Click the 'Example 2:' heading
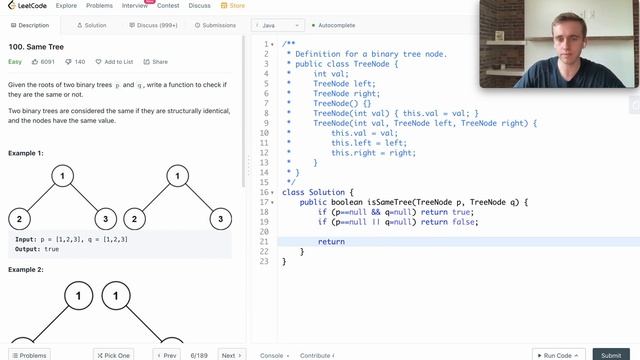Image resolution: width=640 pixels, height=360 pixels. (26, 269)
